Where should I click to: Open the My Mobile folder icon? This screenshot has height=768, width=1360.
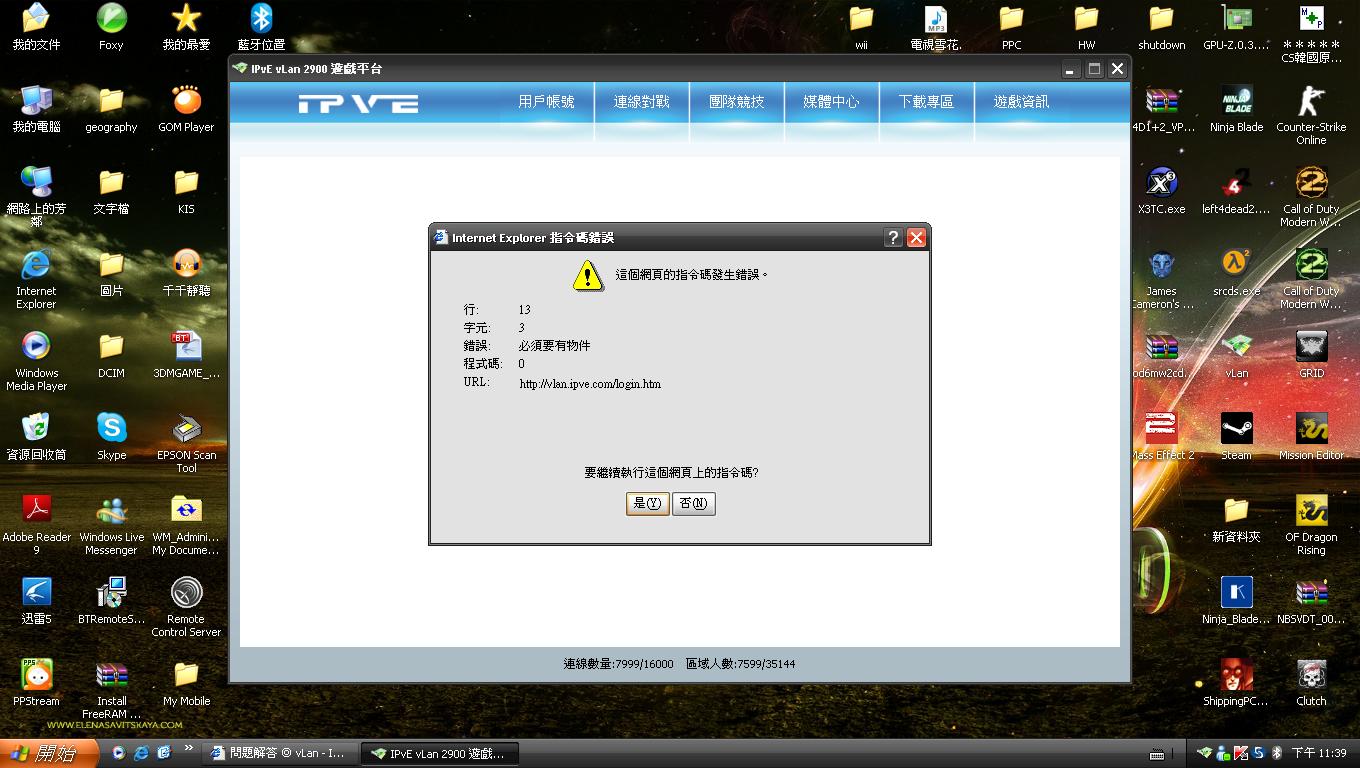(186, 682)
